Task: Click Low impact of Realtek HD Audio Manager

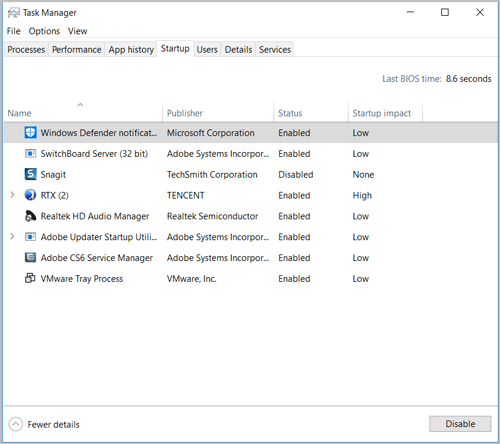Action: tap(361, 216)
